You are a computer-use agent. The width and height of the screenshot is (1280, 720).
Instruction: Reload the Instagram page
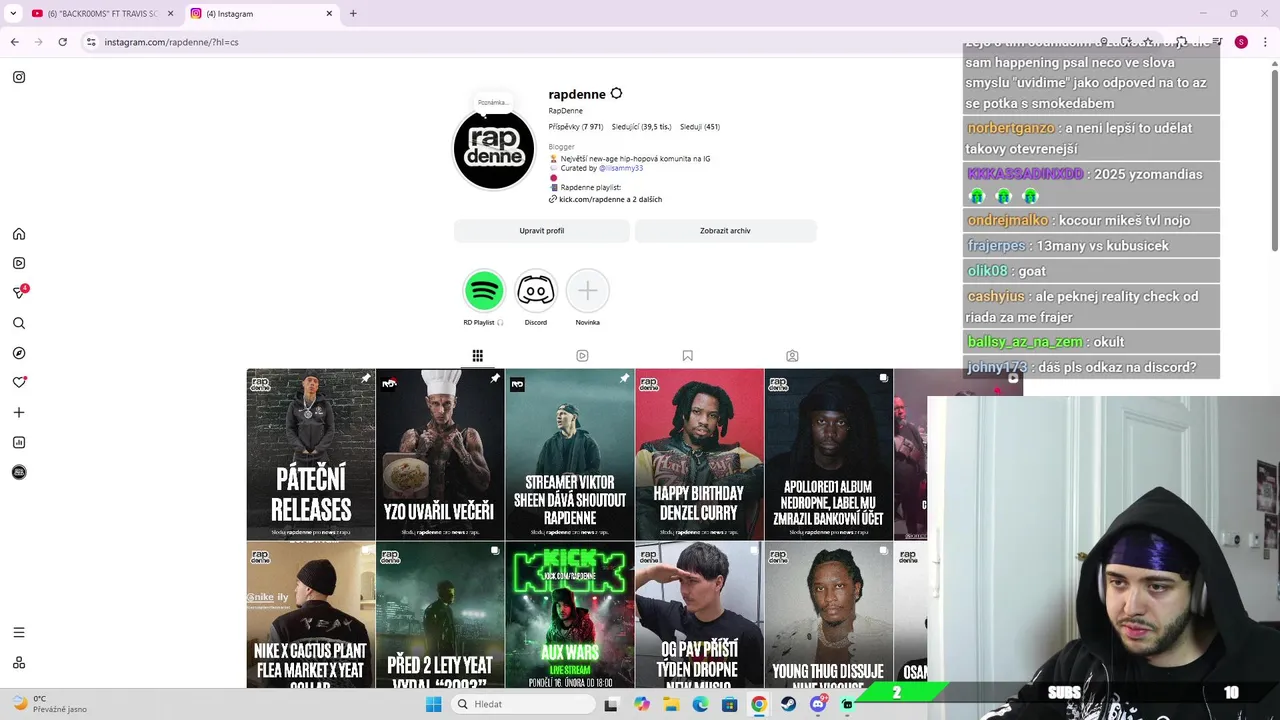[x=62, y=42]
